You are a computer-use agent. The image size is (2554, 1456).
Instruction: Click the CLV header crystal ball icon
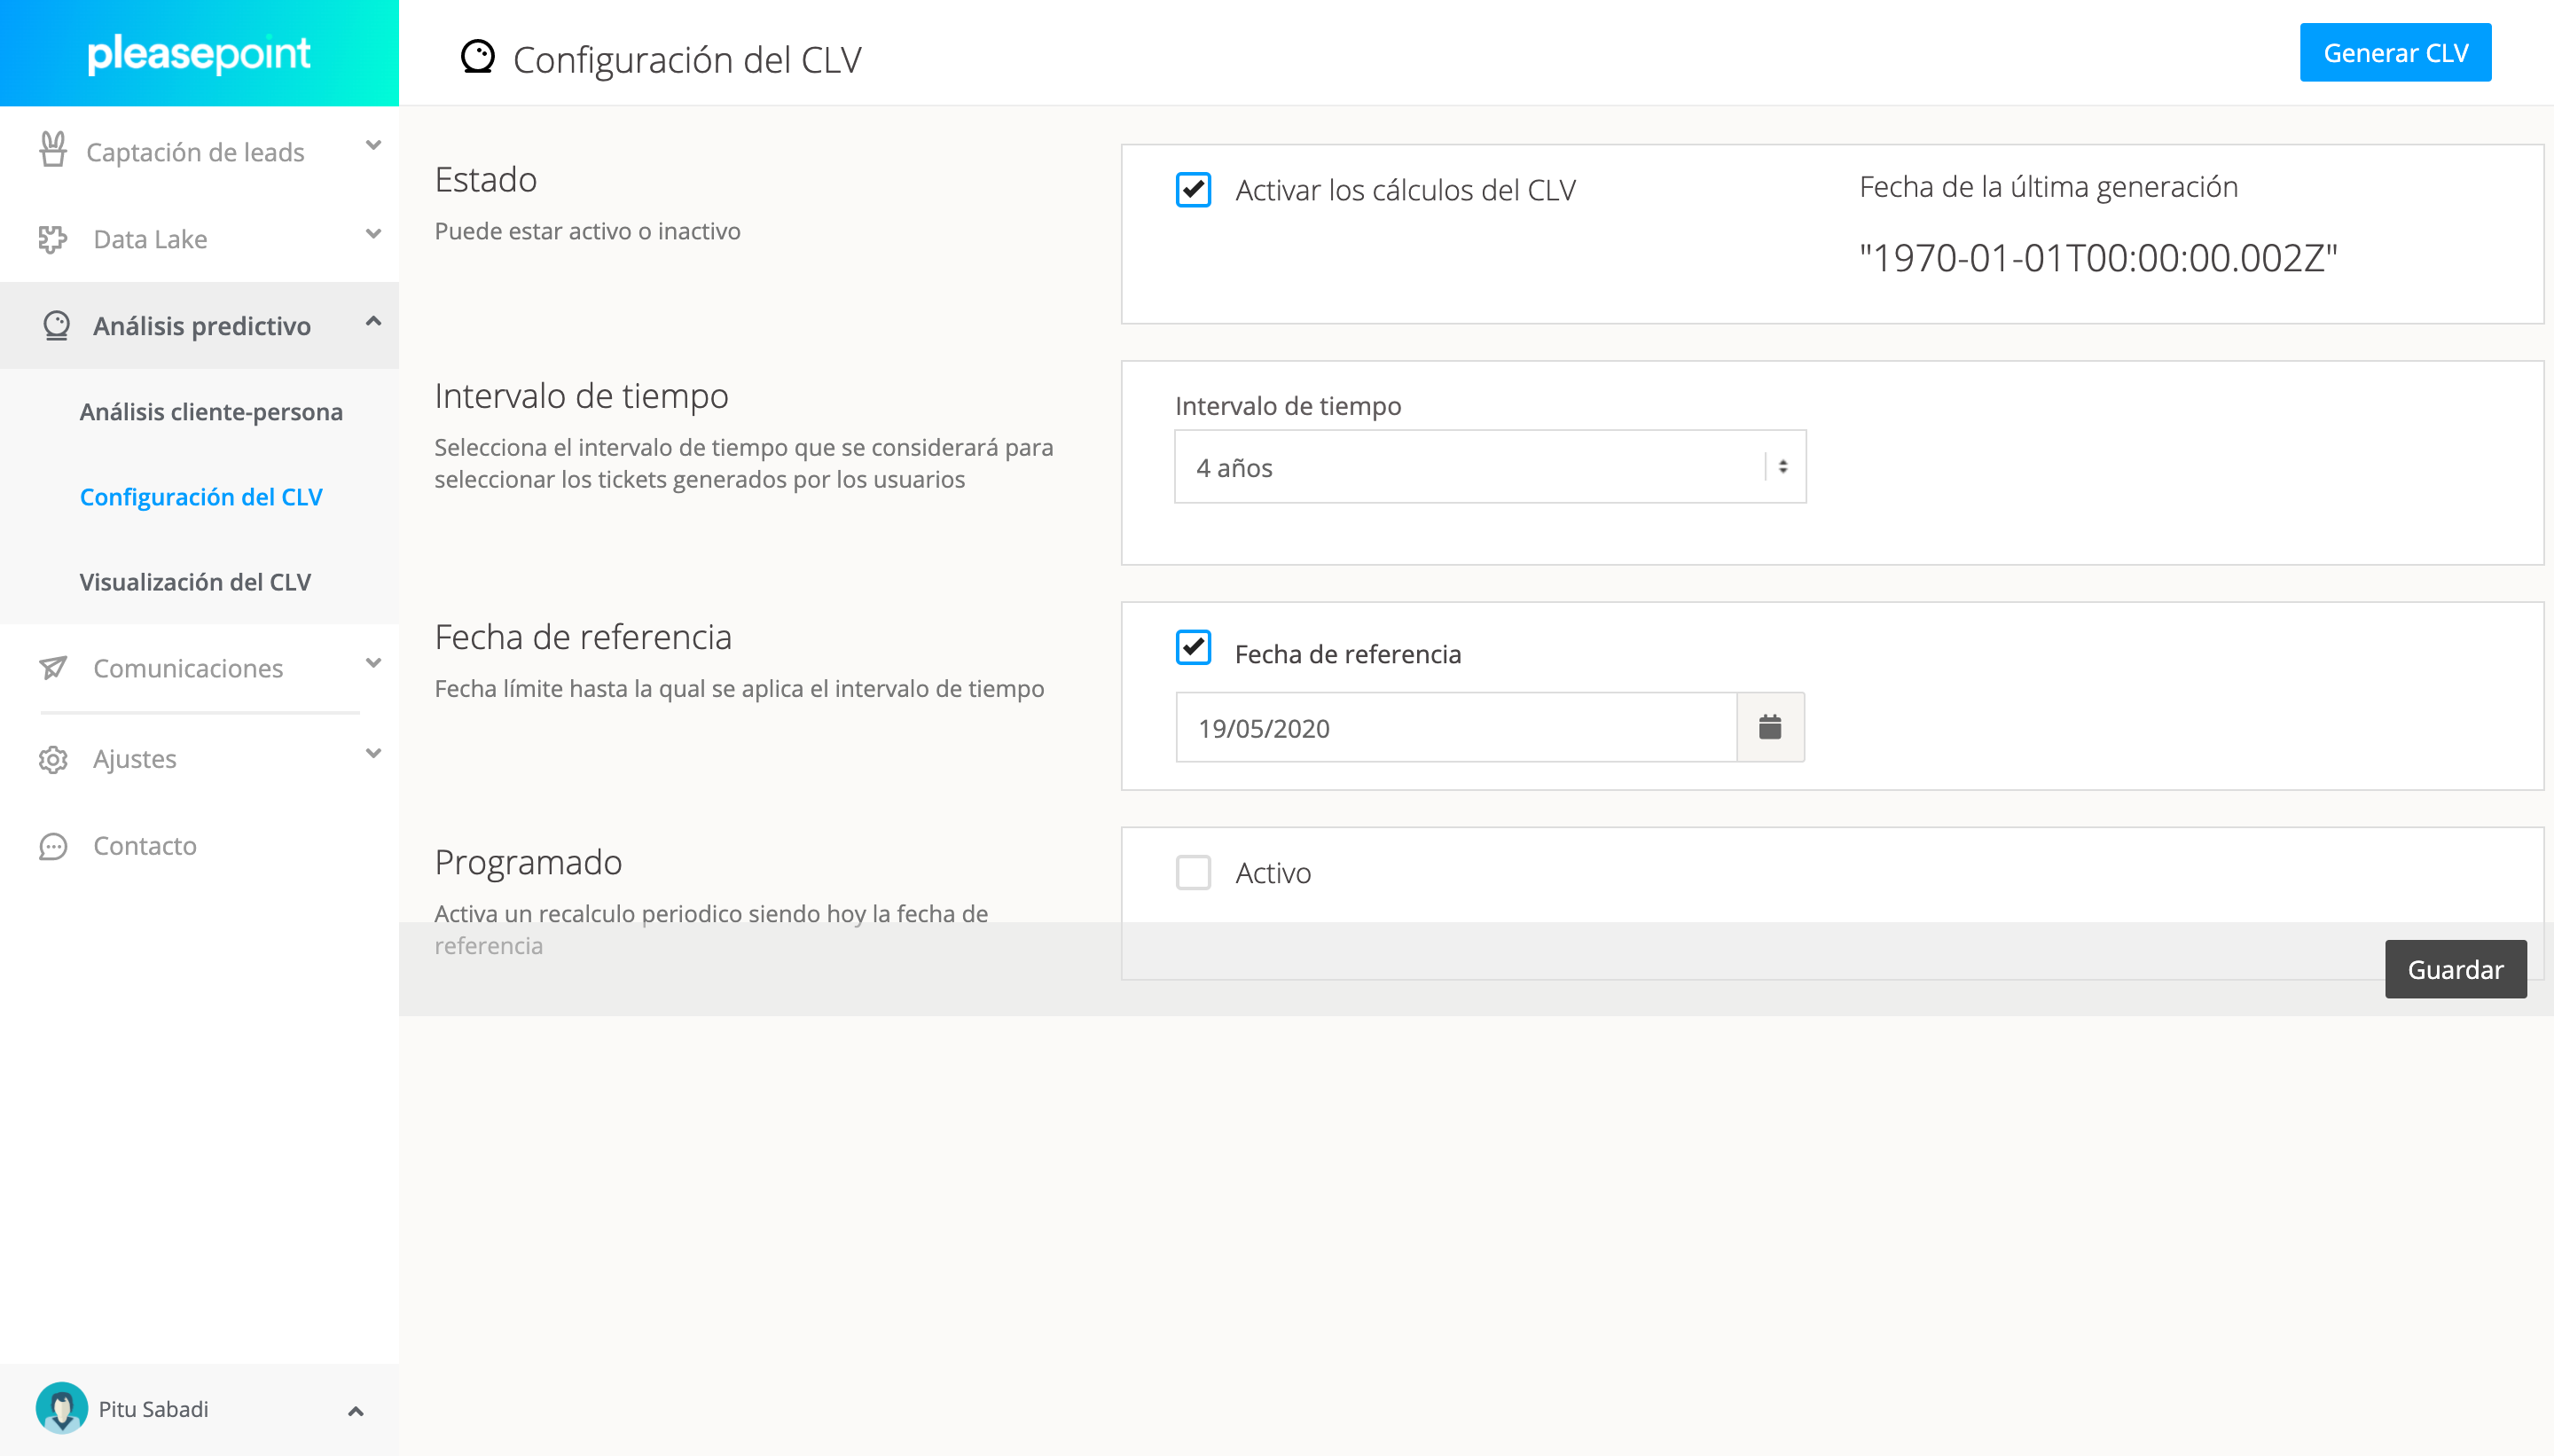(x=478, y=57)
